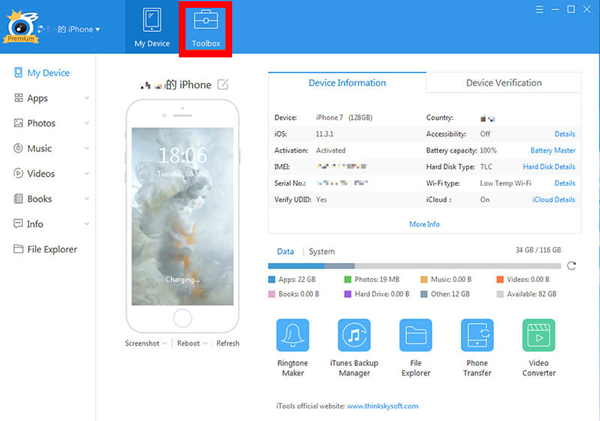Open Ringtone Maker tool
This screenshot has height=421, width=600.
click(293, 348)
